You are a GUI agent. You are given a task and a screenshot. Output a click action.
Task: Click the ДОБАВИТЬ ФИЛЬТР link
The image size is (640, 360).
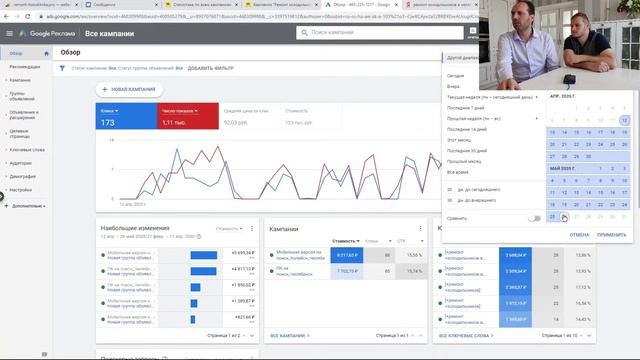211,68
